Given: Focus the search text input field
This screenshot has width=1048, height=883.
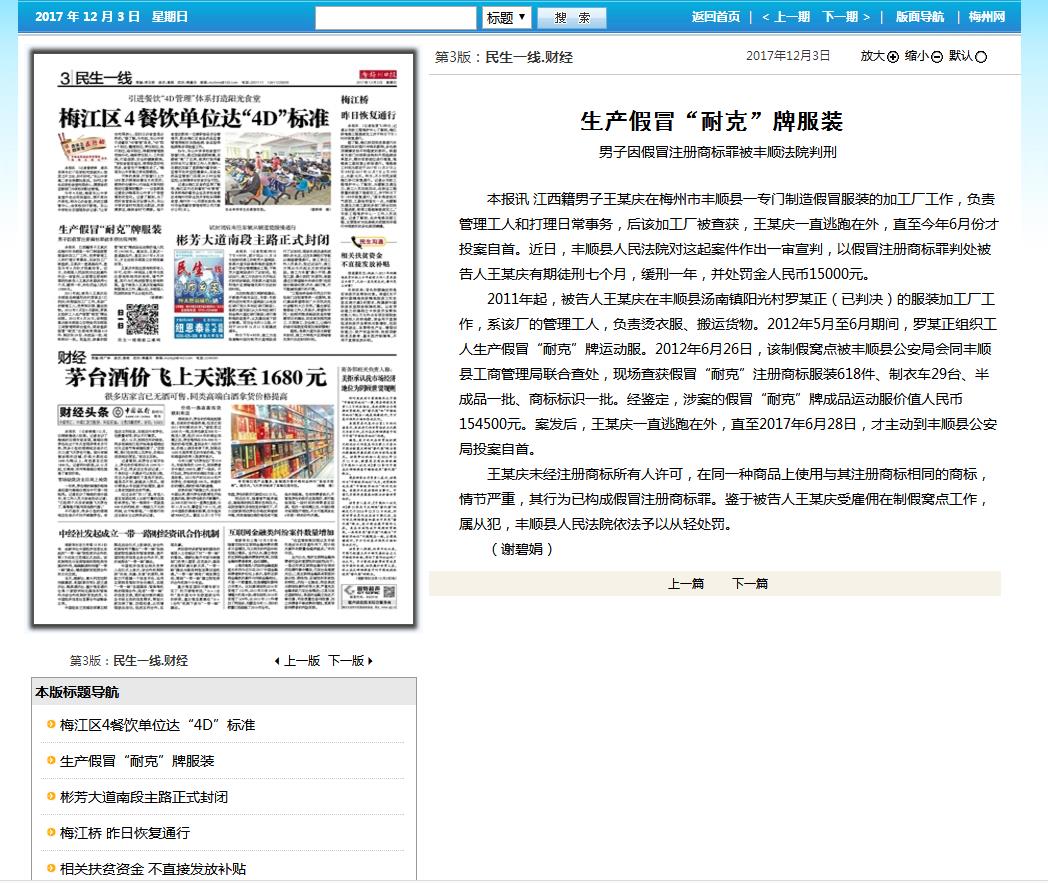Looking at the screenshot, I should pos(396,17).
